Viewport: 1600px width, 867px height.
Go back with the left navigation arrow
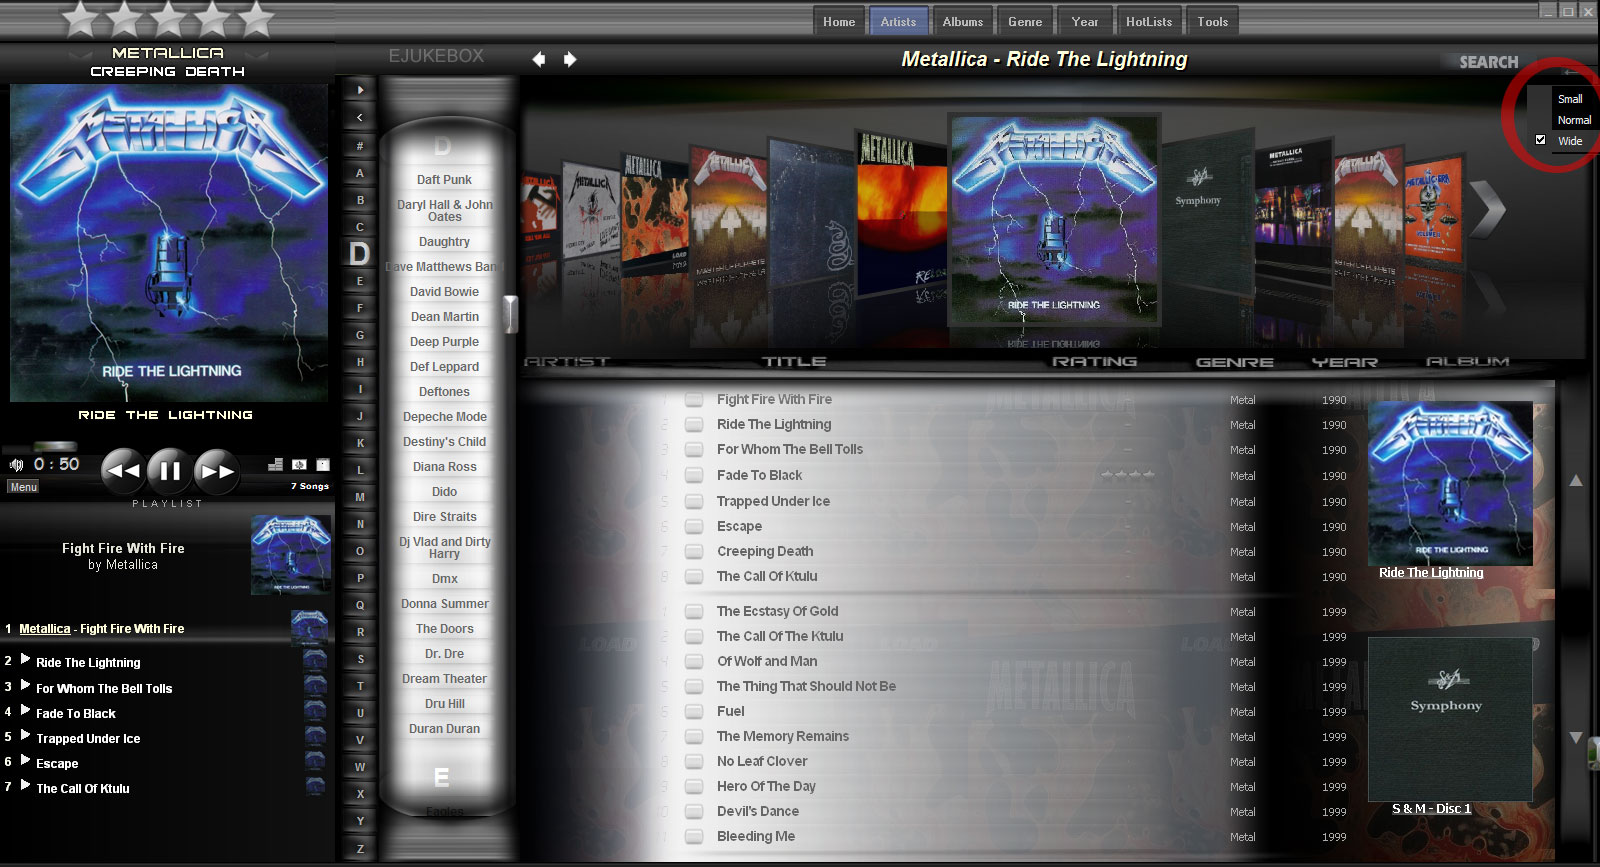click(x=539, y=59)
